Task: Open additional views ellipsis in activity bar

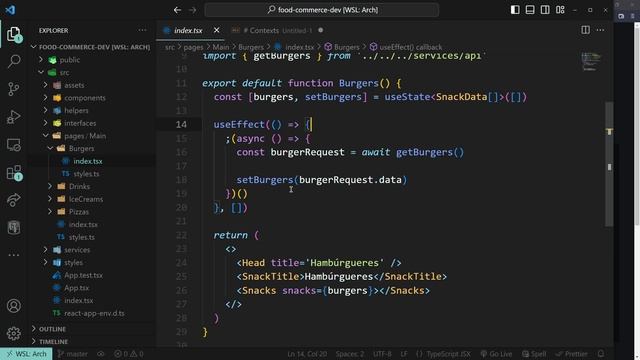Action: [13, 255]
